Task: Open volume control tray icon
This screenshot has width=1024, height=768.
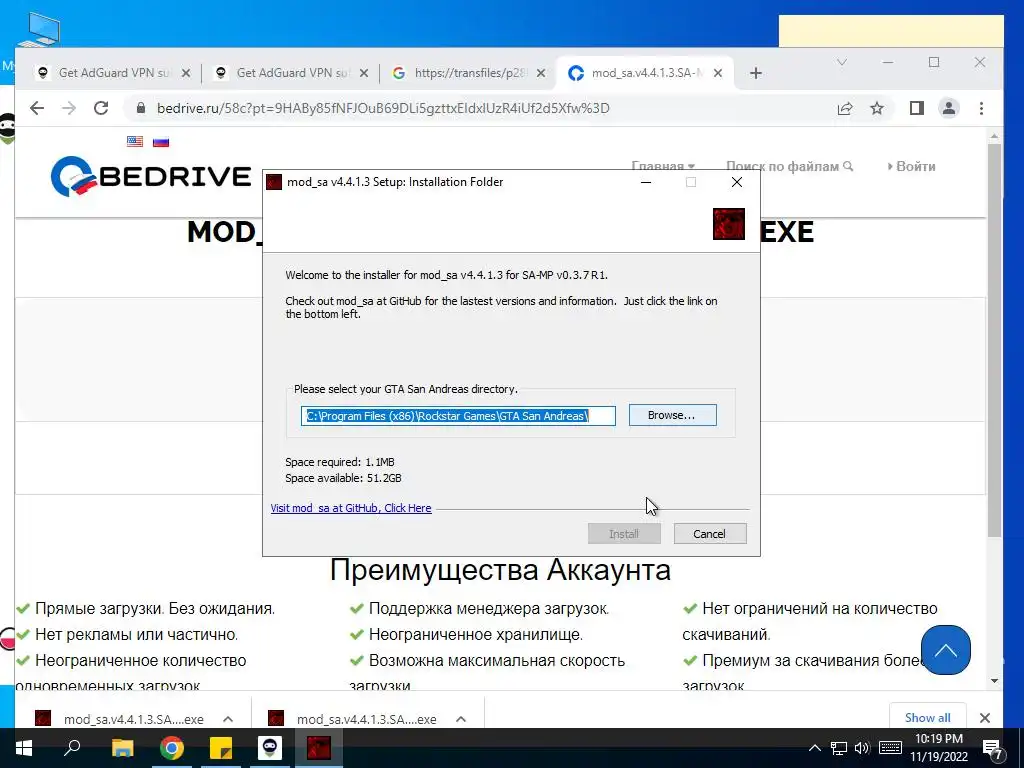Action: pos(862,748)
